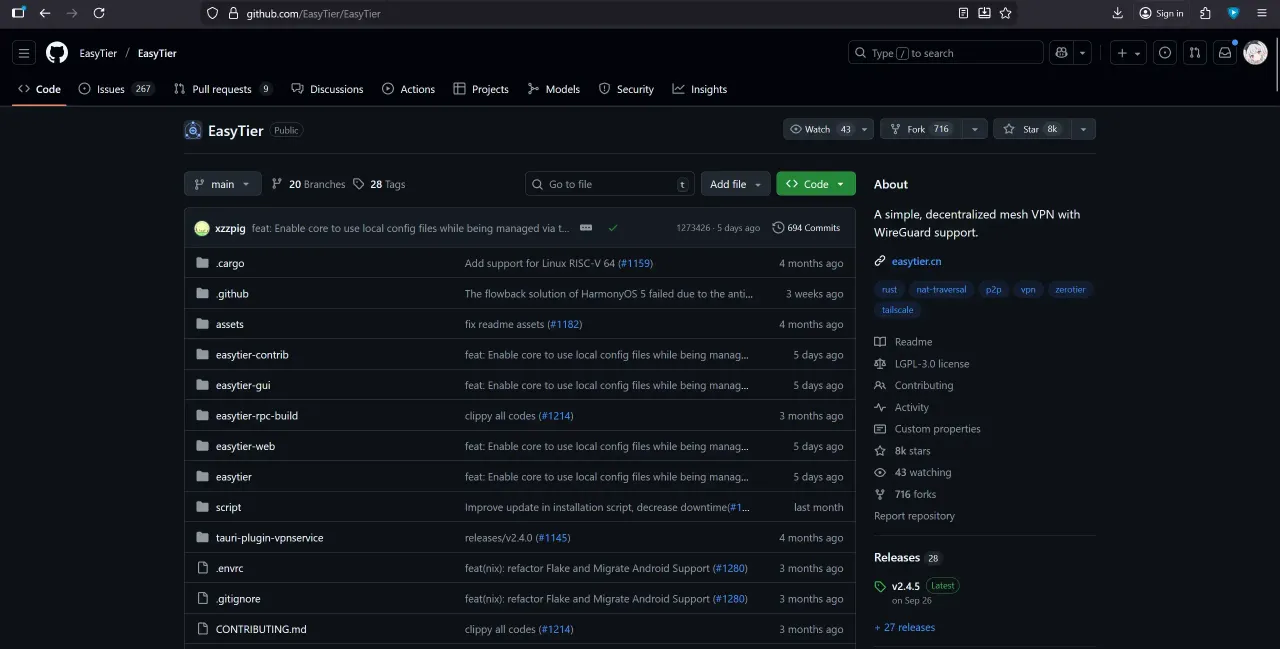Go back with the browser back arrow
The height and width of the screenshot is (649, 1280).
click(44, 13)
